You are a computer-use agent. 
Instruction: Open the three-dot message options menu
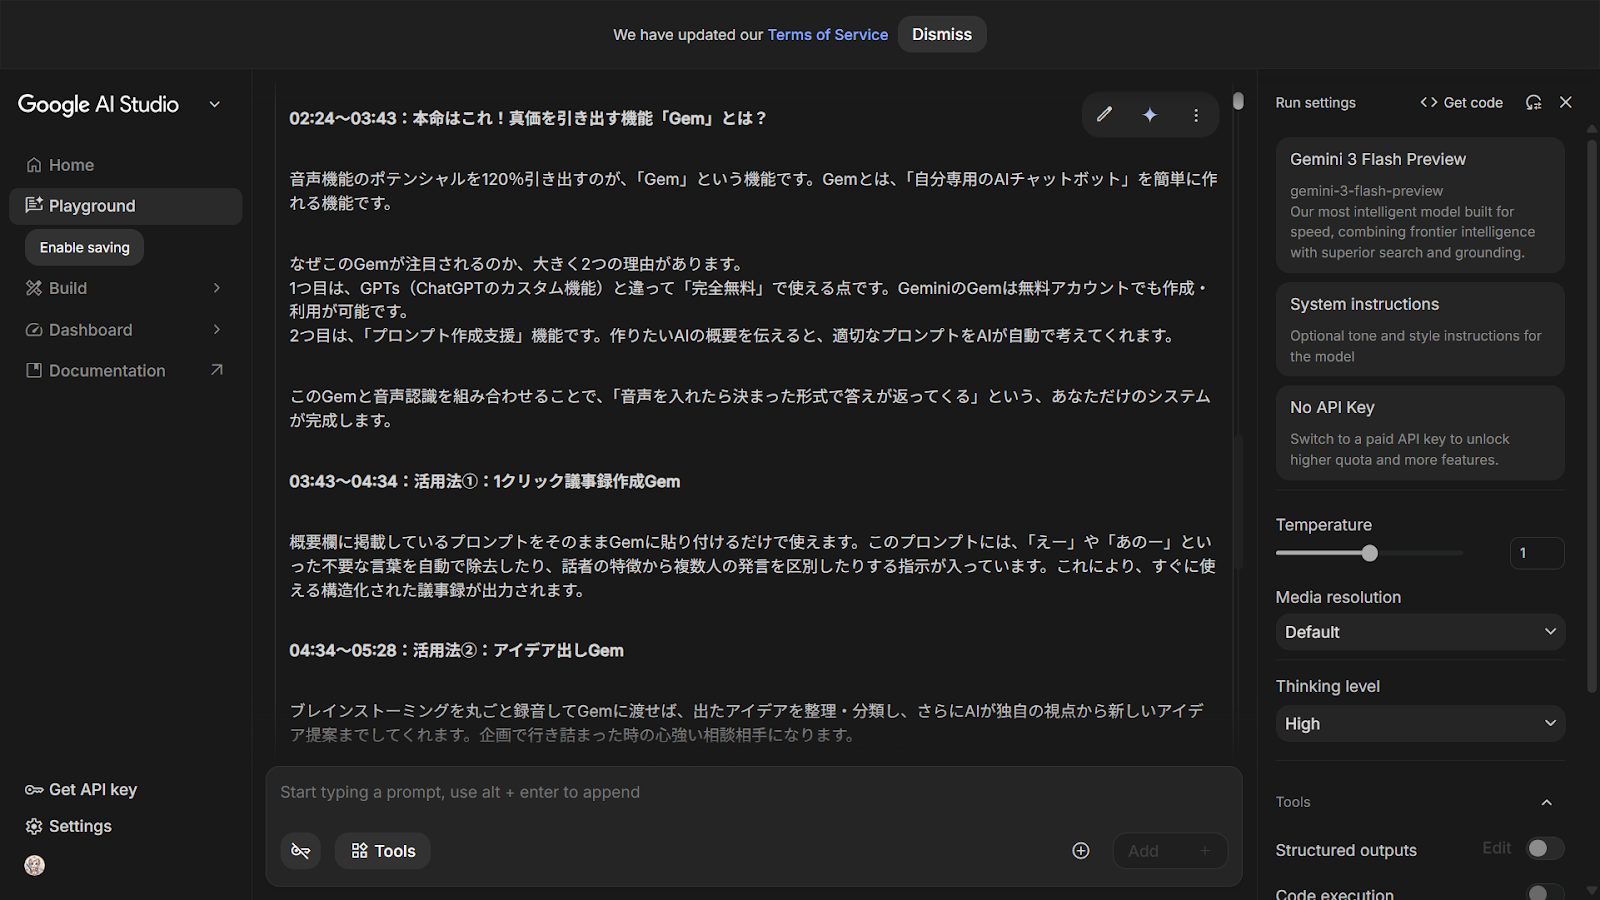point(1196,115)
